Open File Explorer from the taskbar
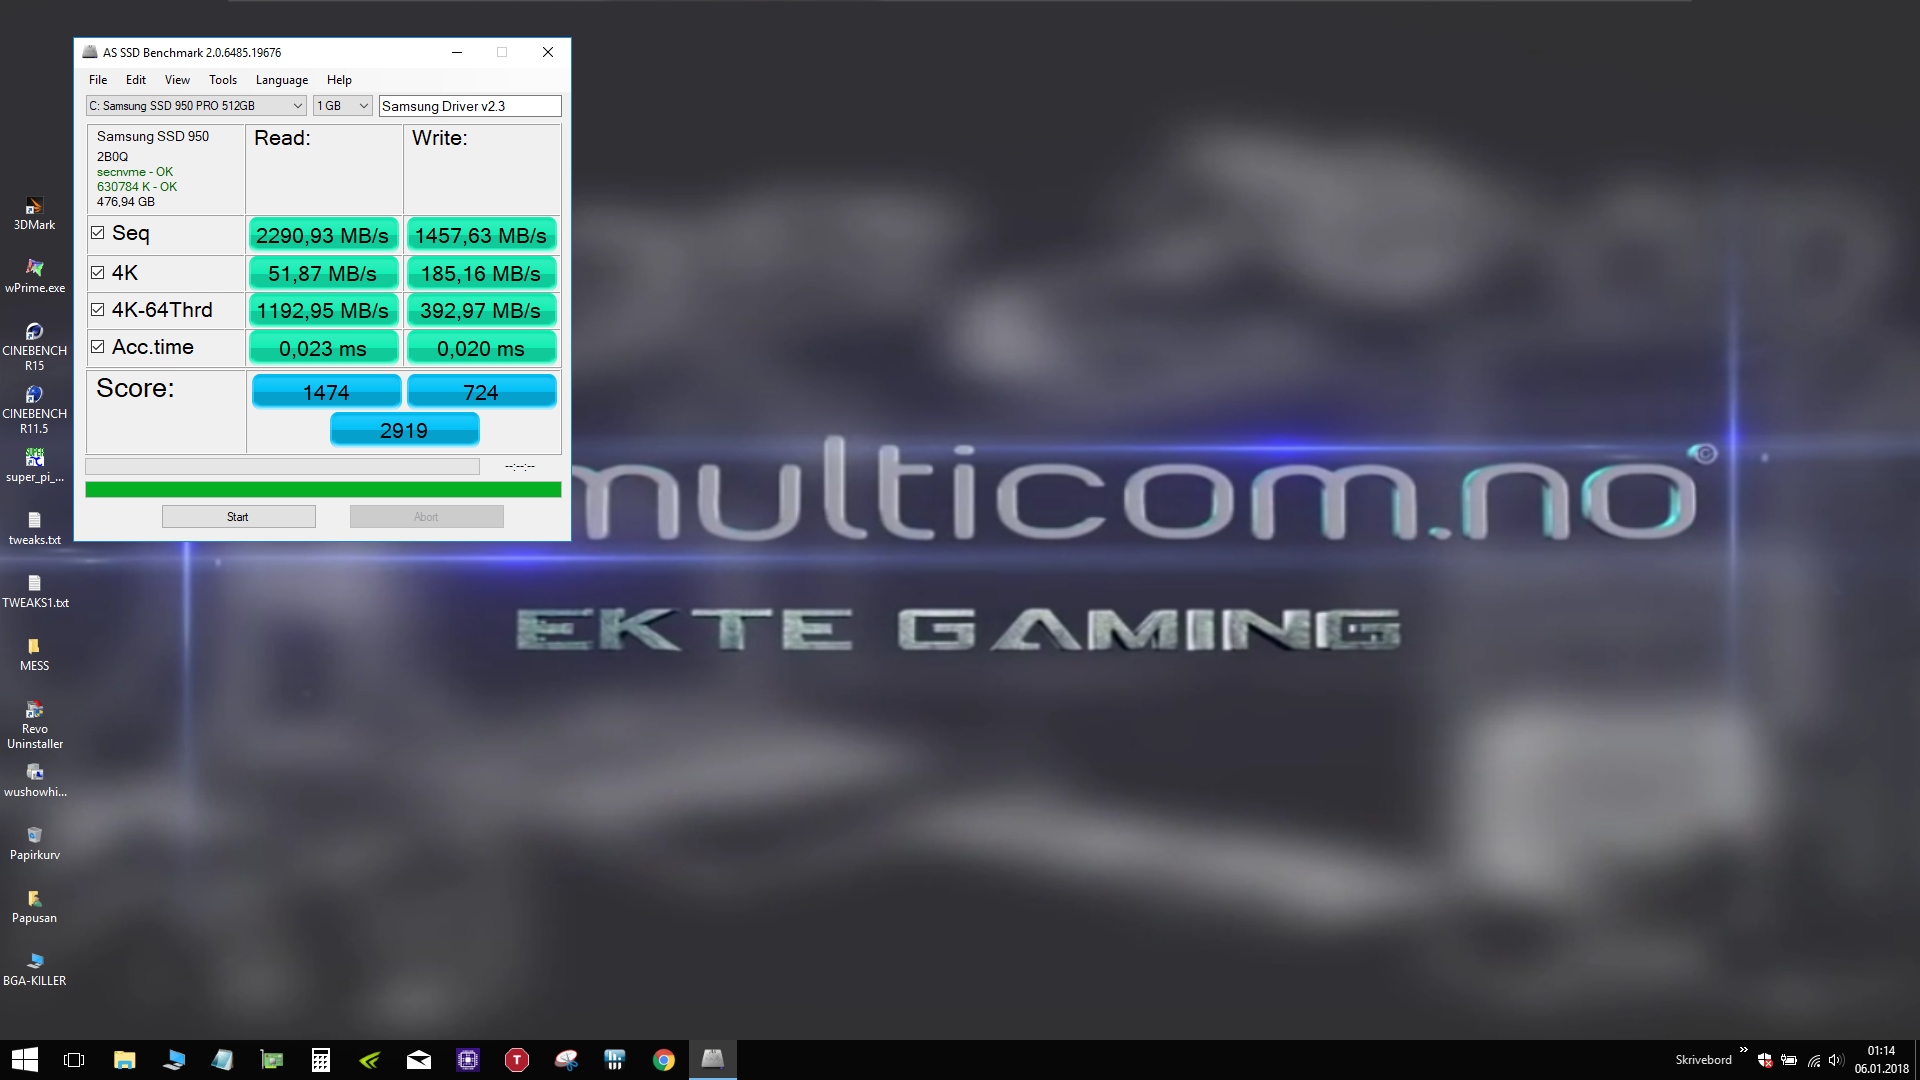 click(x=124, y=1060)
